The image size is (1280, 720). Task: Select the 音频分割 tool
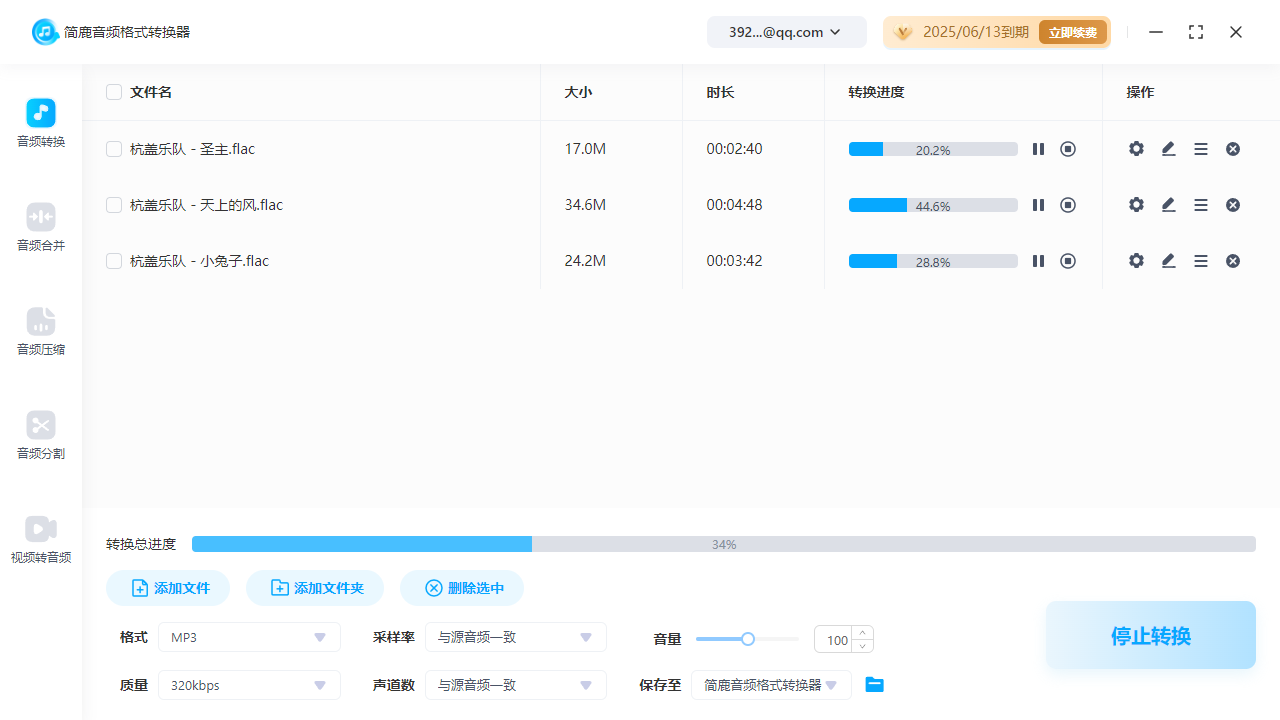[x=40, y=436]
